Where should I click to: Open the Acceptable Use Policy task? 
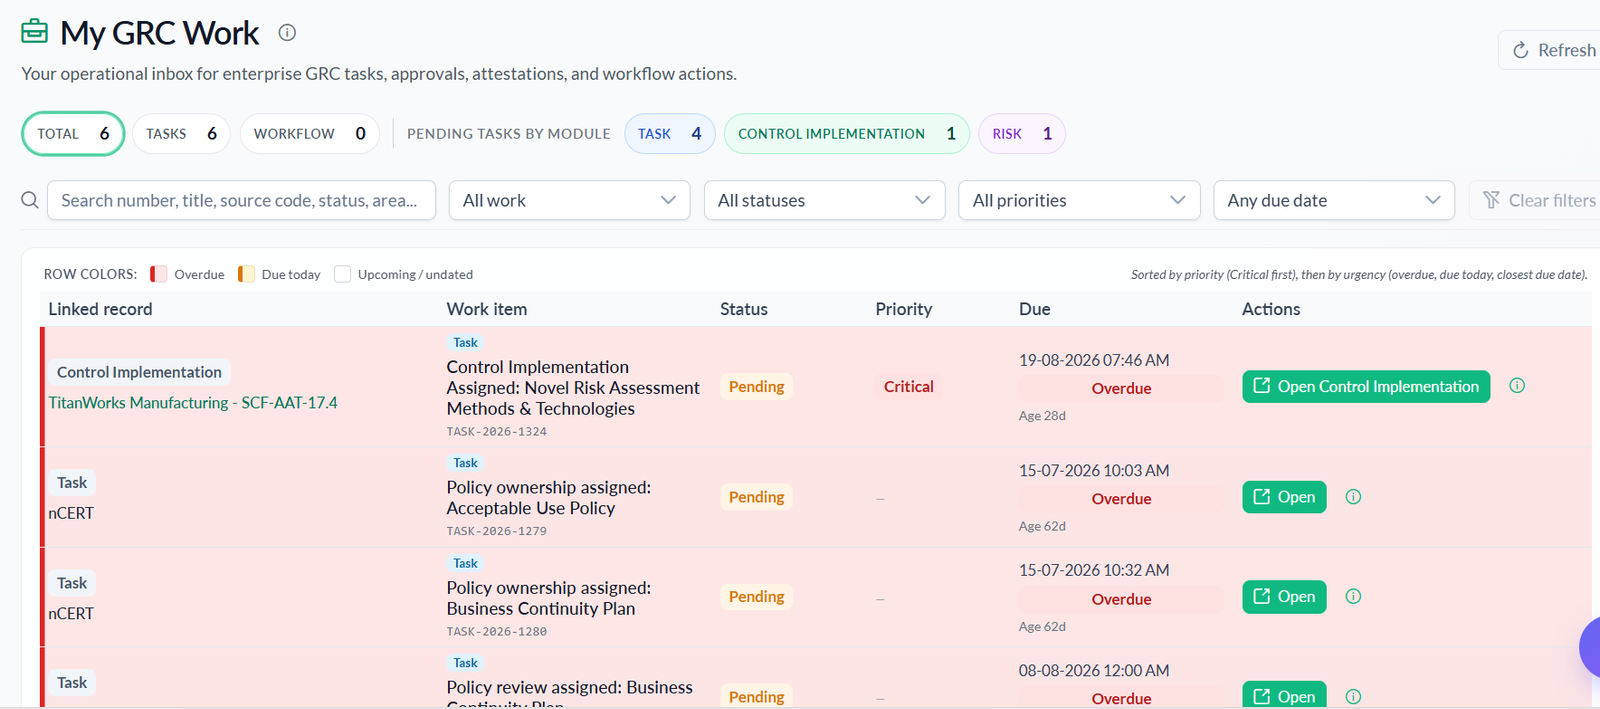1284,497
